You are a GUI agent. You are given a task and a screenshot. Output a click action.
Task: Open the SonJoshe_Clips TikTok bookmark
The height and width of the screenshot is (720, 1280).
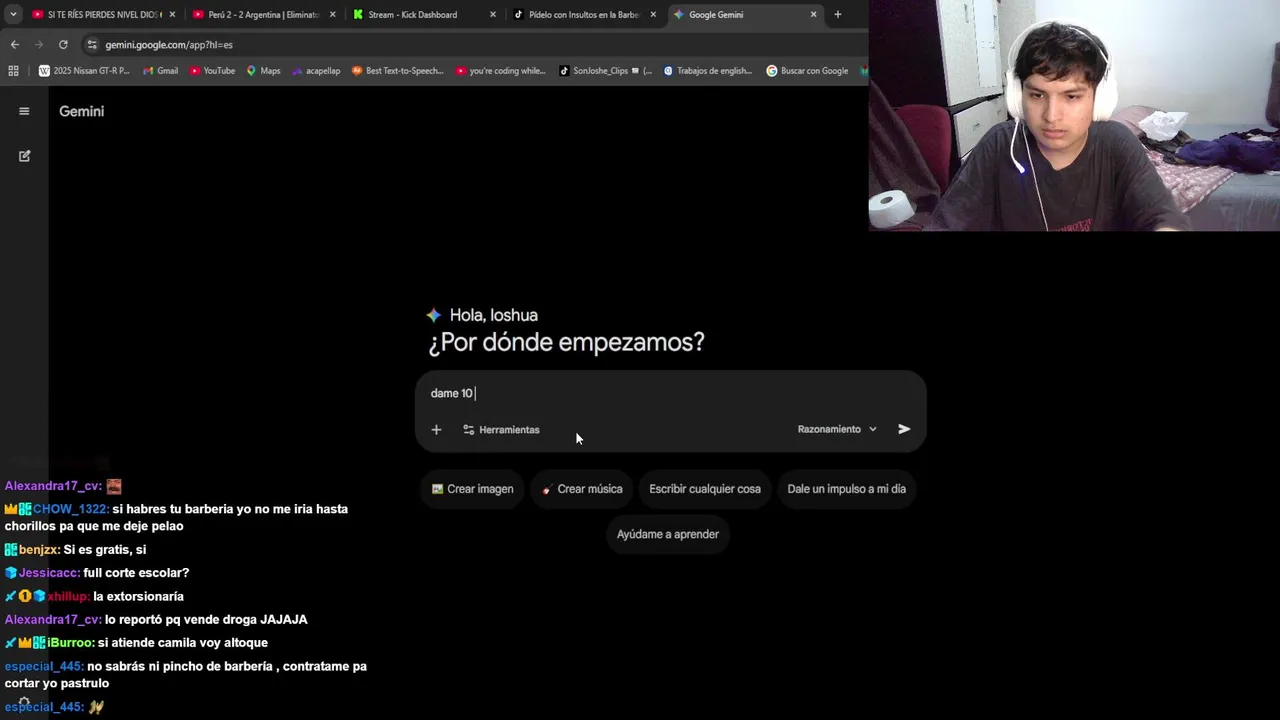(605, 71)
